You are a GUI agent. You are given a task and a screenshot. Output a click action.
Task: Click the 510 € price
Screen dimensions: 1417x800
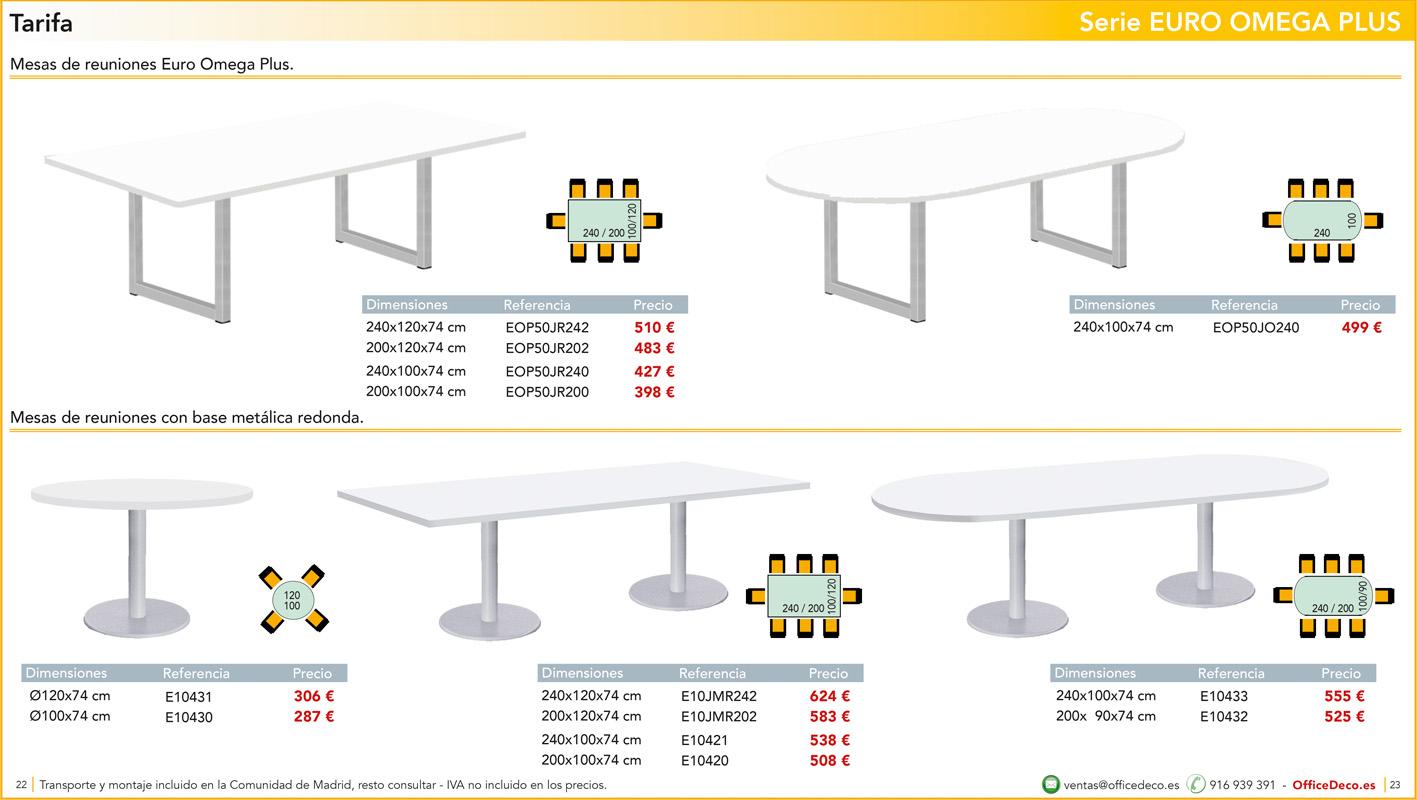[654, 327]
